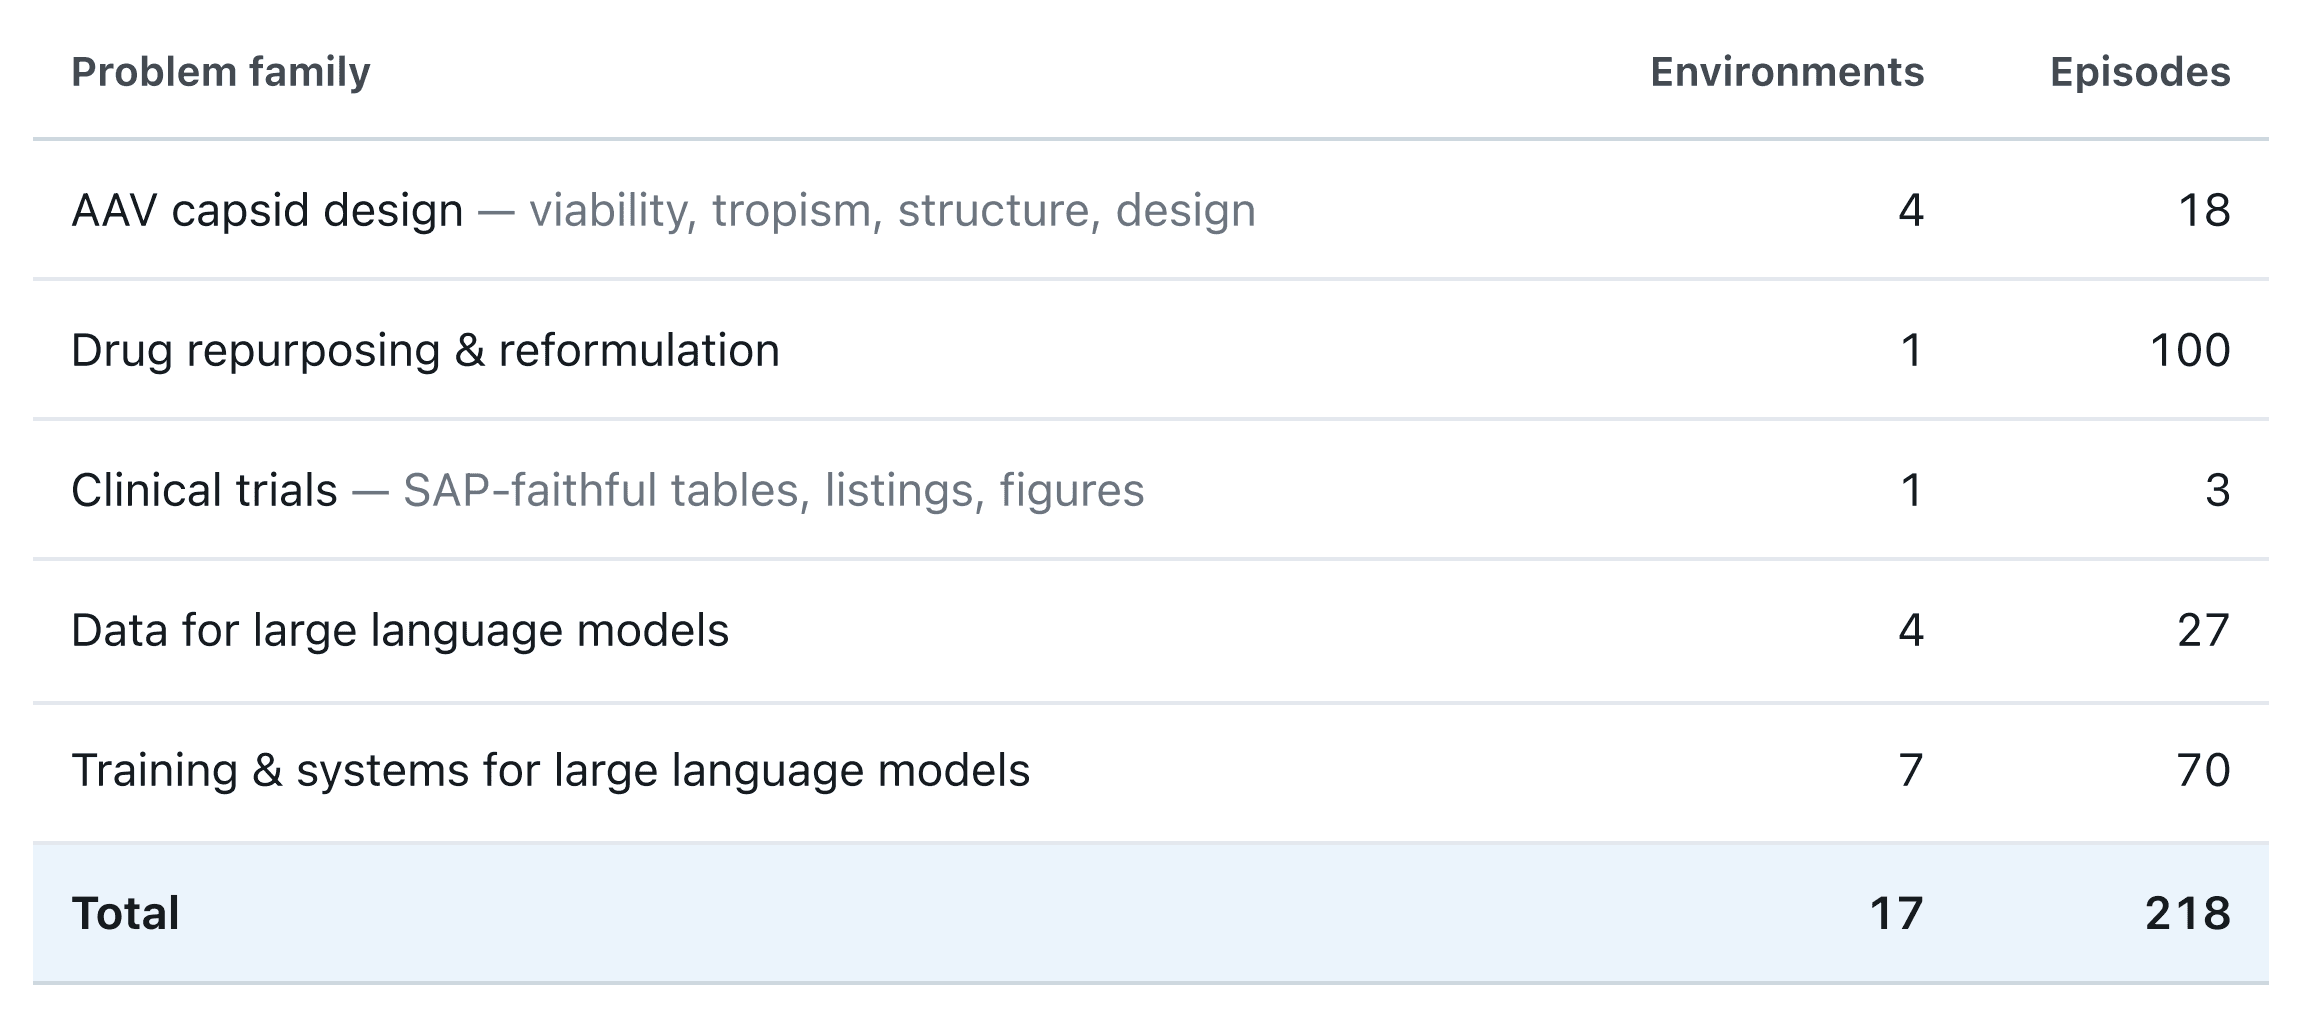Click episodes value 18 for AAV capsid
Image resolution: width=2322 pixels, height=1024 pixels.
pos(2204,210)
